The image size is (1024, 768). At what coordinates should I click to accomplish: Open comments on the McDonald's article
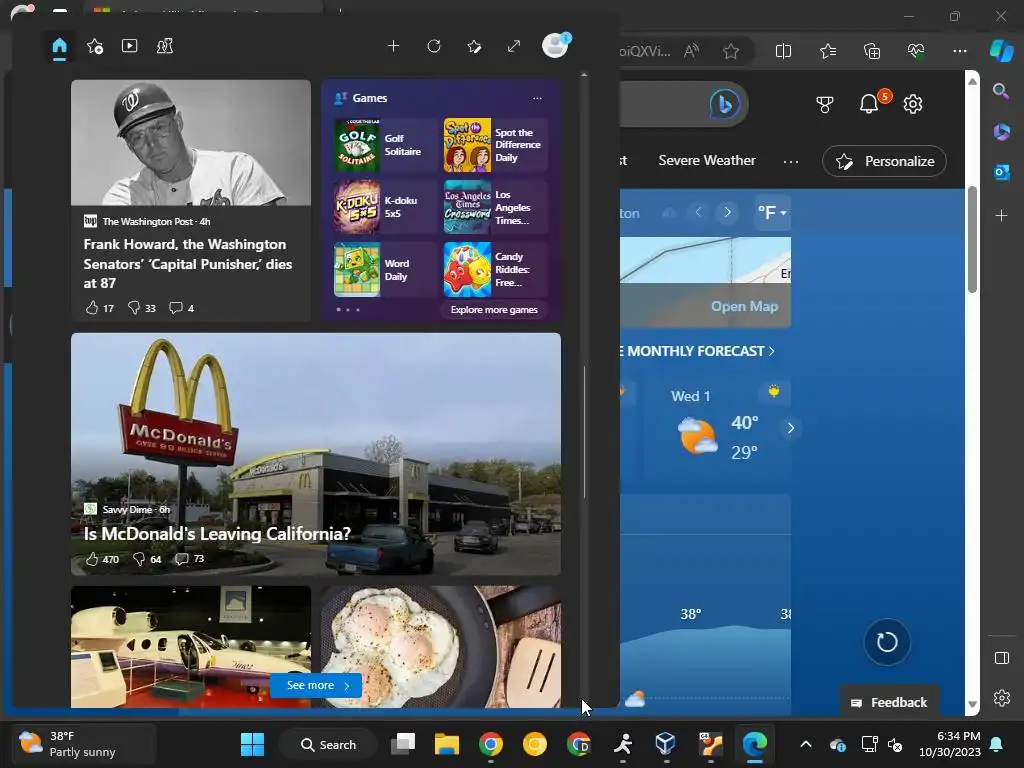coord(189,558)
